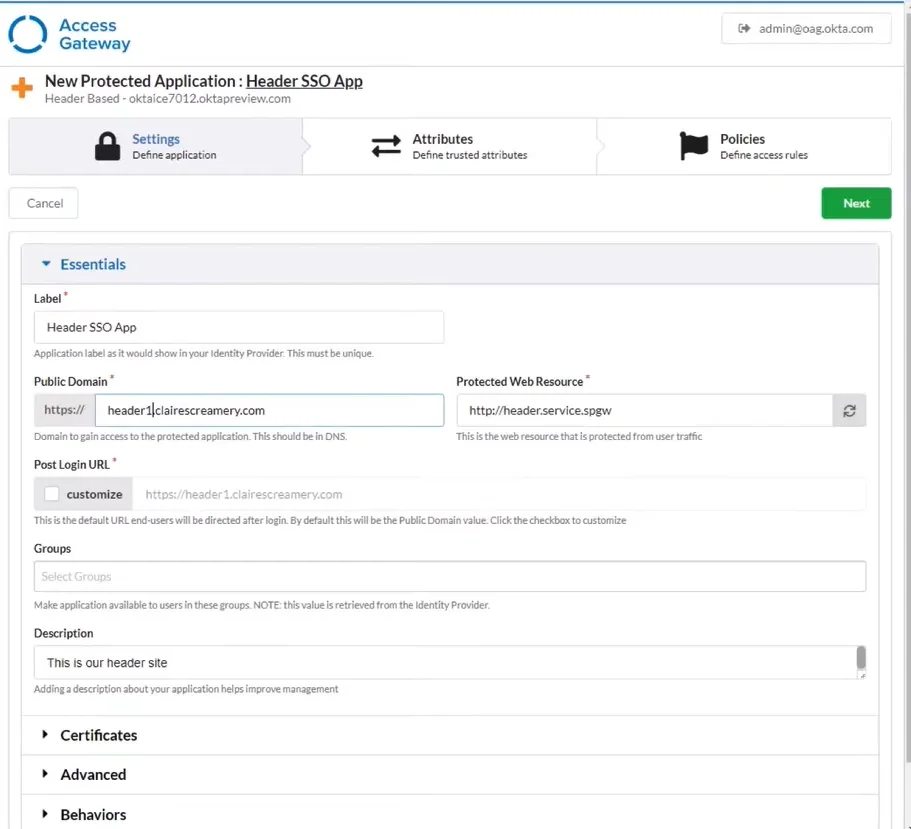The width and height of the screenshot is (911, 829).
Task: Switch to the Settings step tab
Action: pyautogui.click(x=156, y=146)
